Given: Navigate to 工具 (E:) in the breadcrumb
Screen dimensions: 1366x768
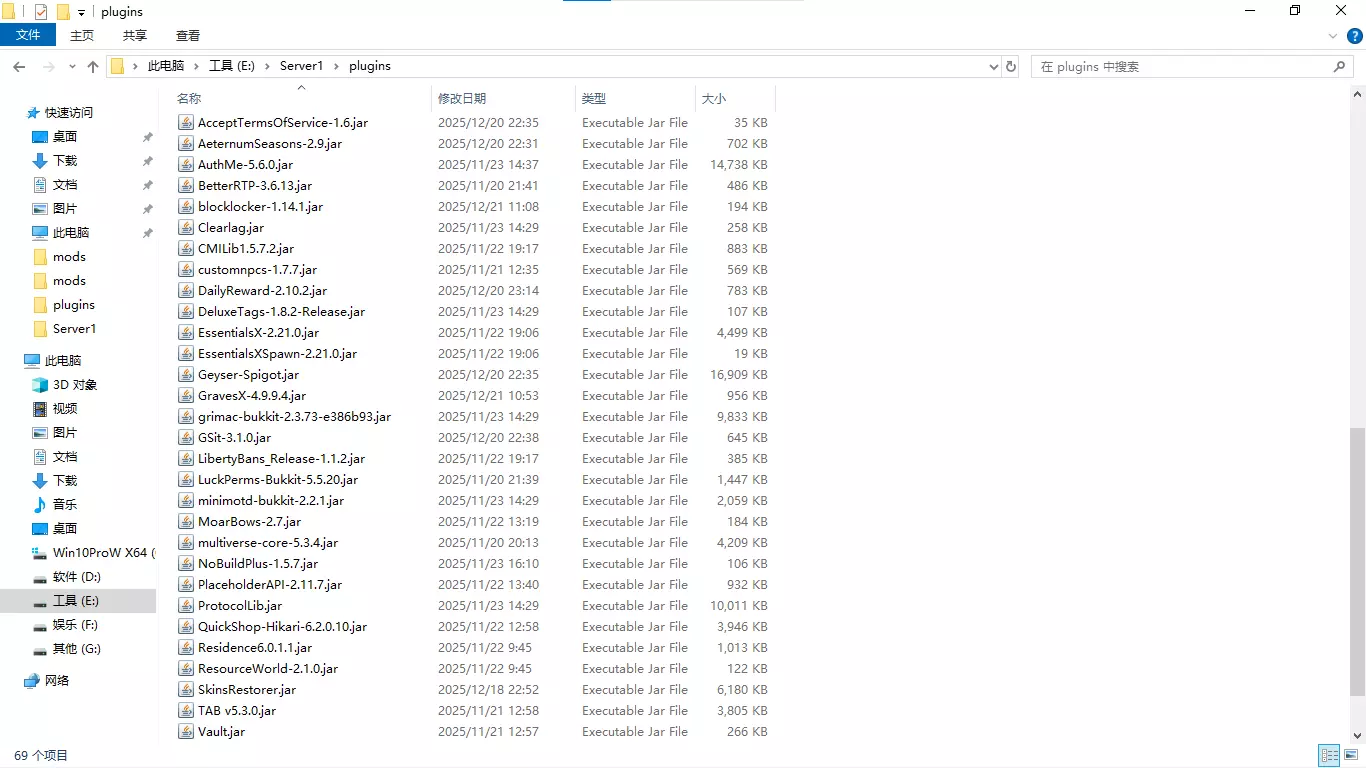Looking at the screenshot, I should pos(232,67).
